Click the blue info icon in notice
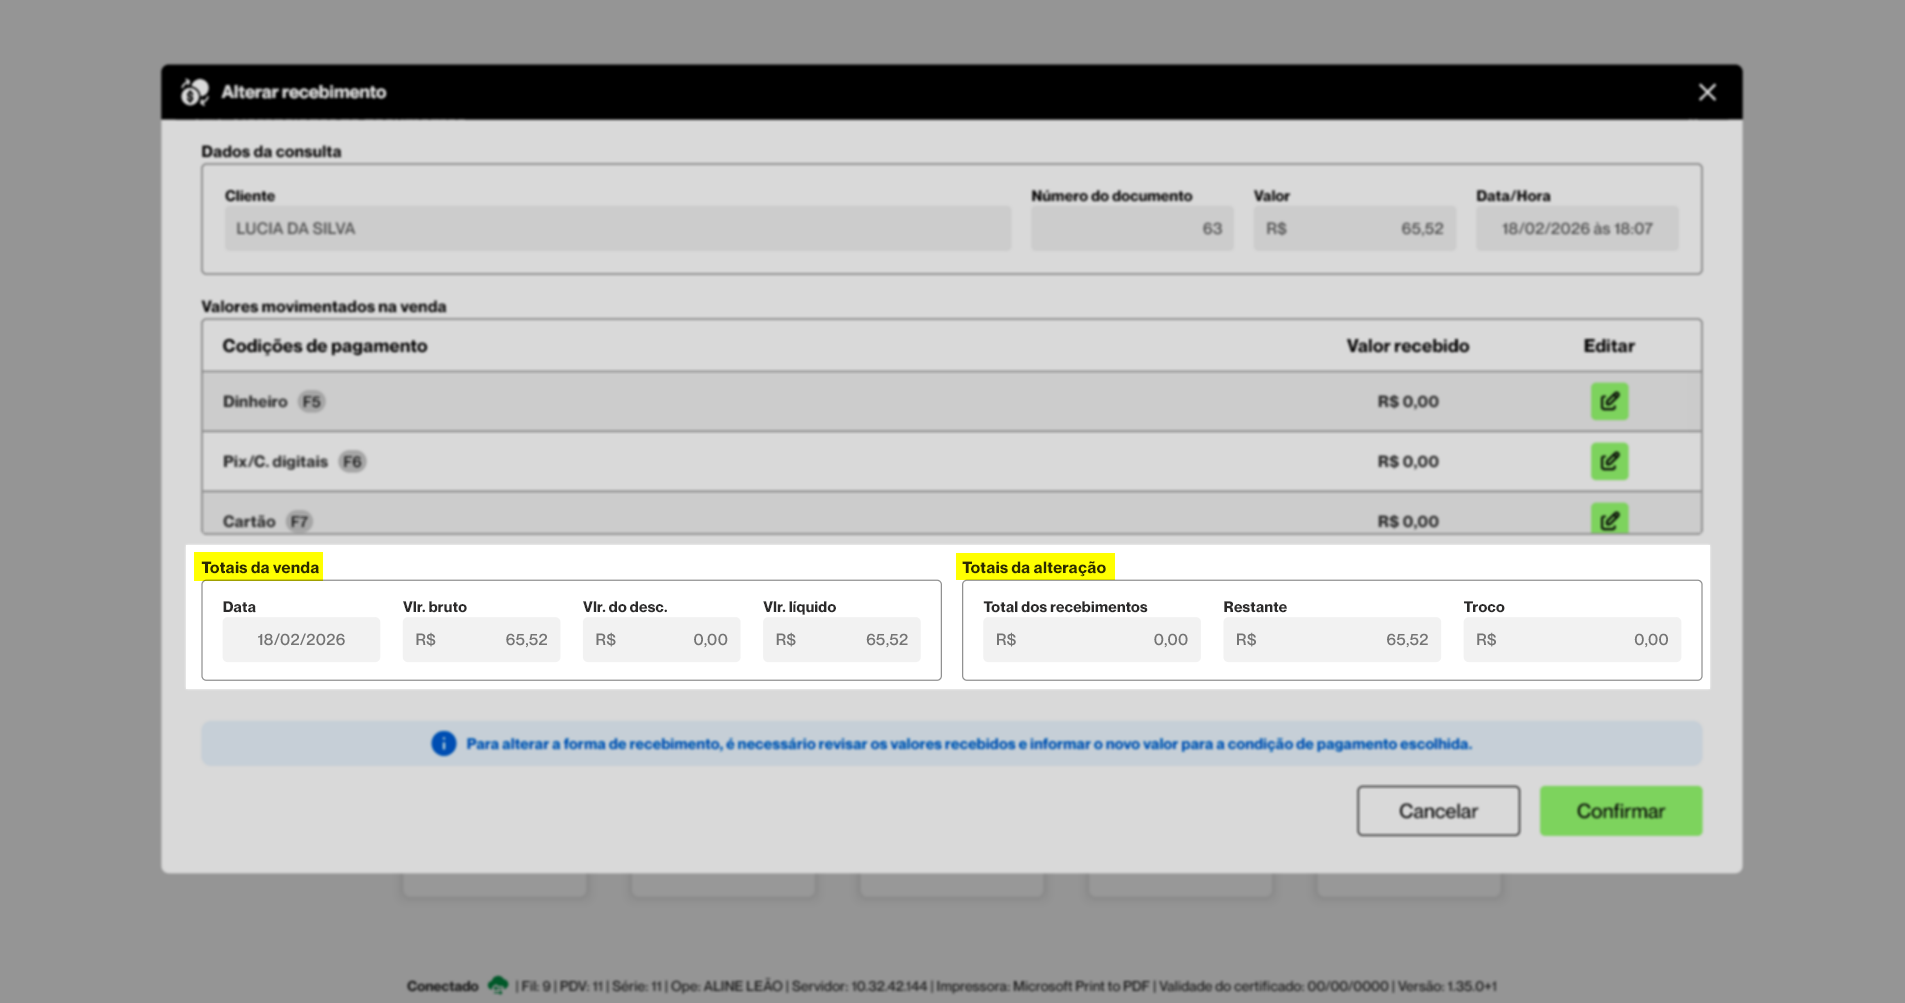 click(x=443, y=744)
